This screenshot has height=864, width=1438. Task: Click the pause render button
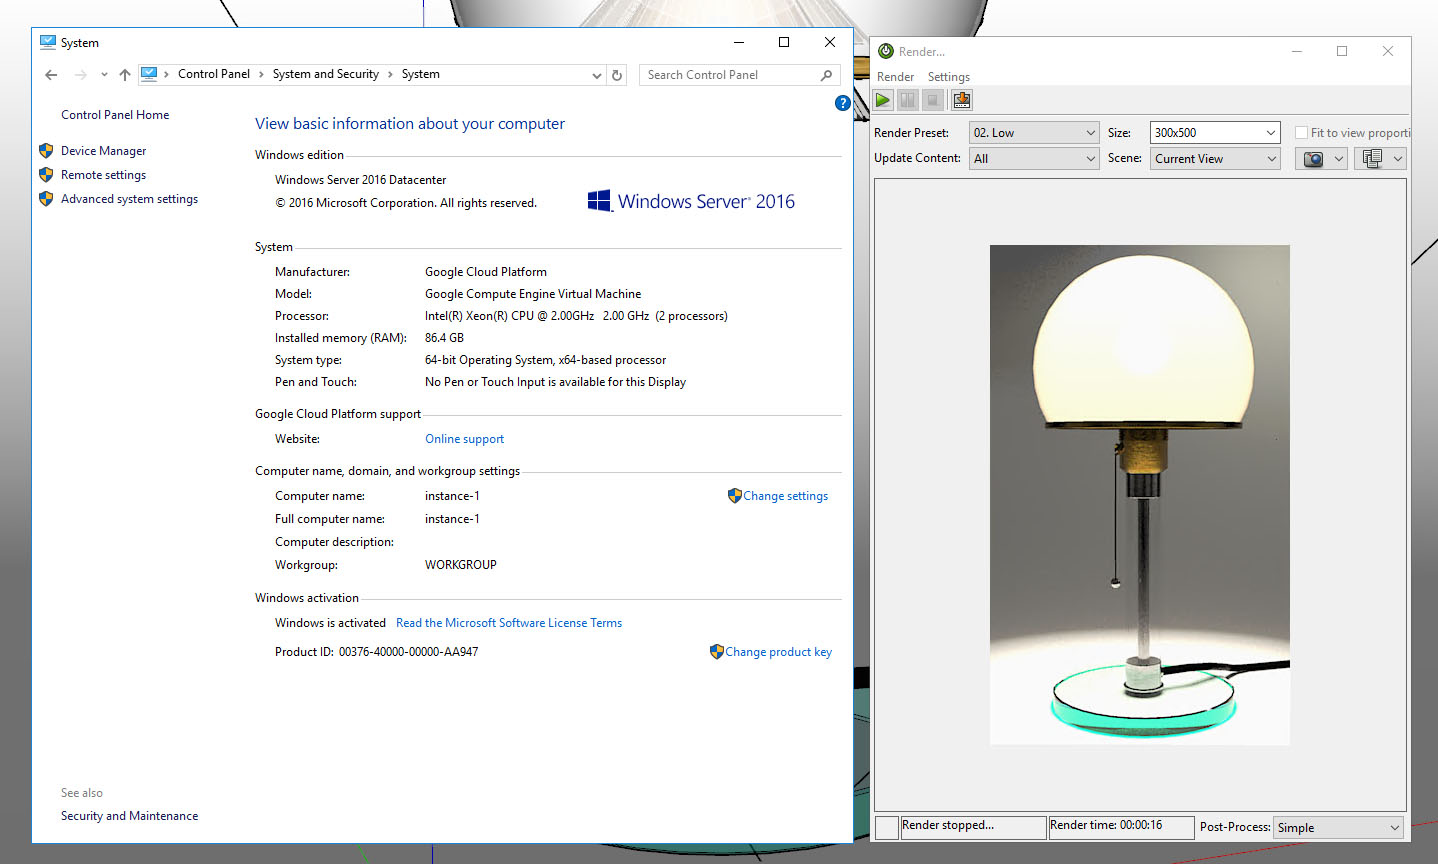(x=908, y=100)
